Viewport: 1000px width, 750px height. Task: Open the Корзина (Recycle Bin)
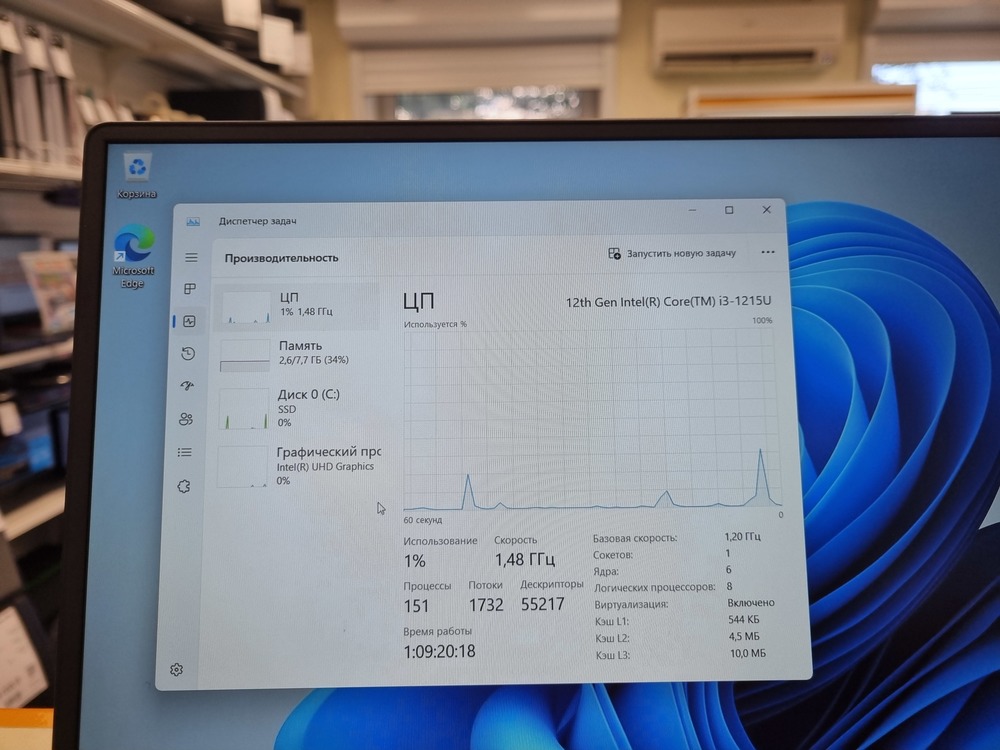click(x=137, y=165)
